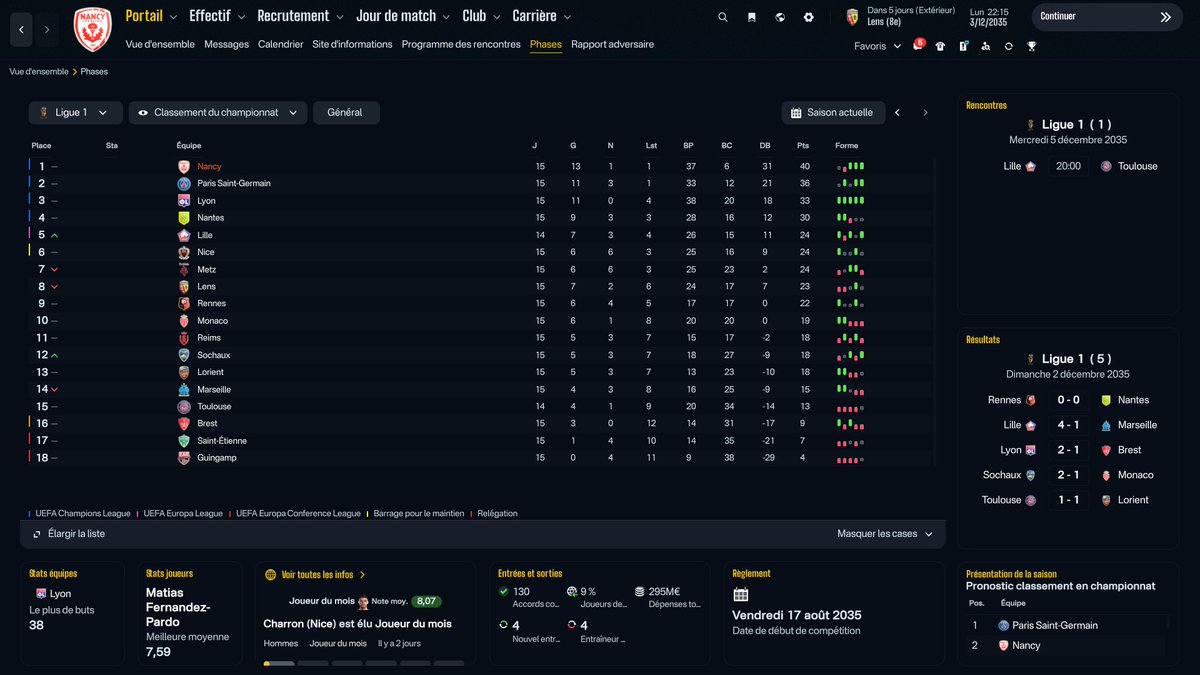
Task: Go forward with the right navigation arrow
Action: coord(47,30)
